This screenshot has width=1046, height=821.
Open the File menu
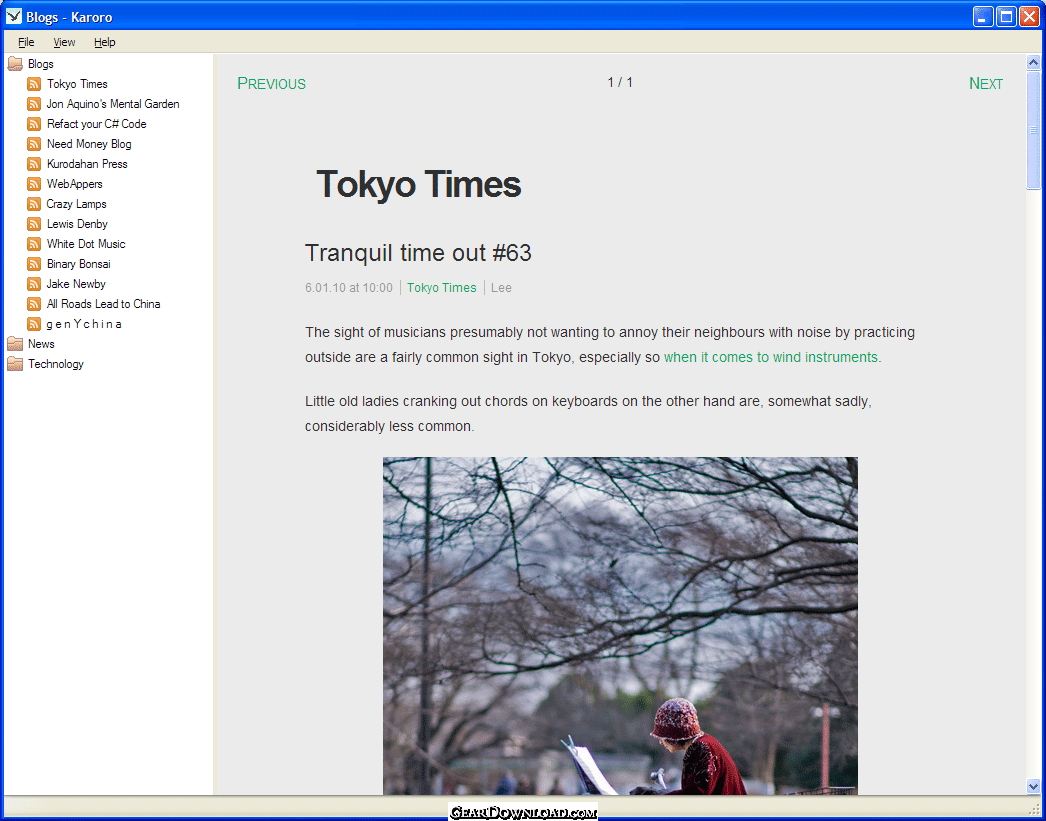(26, 42)
